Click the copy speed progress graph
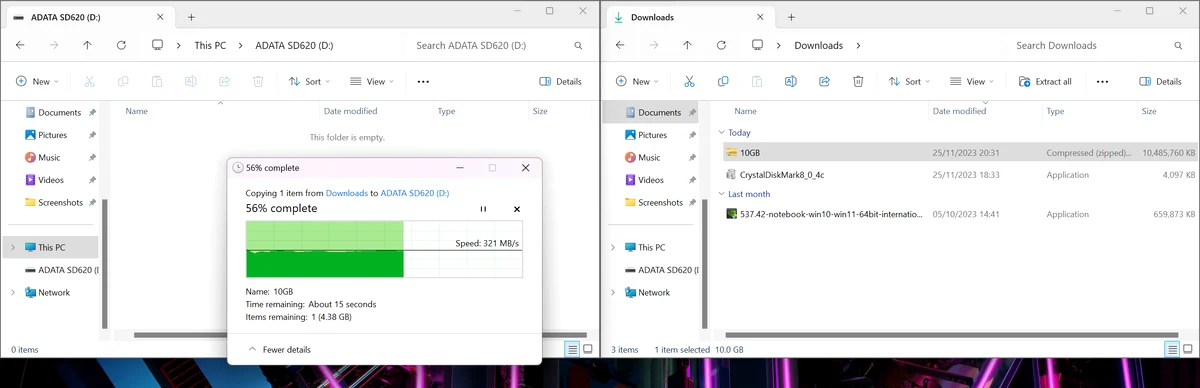Image resolution: width=1200 pixels, height=388 pixels. pos(384,250)
